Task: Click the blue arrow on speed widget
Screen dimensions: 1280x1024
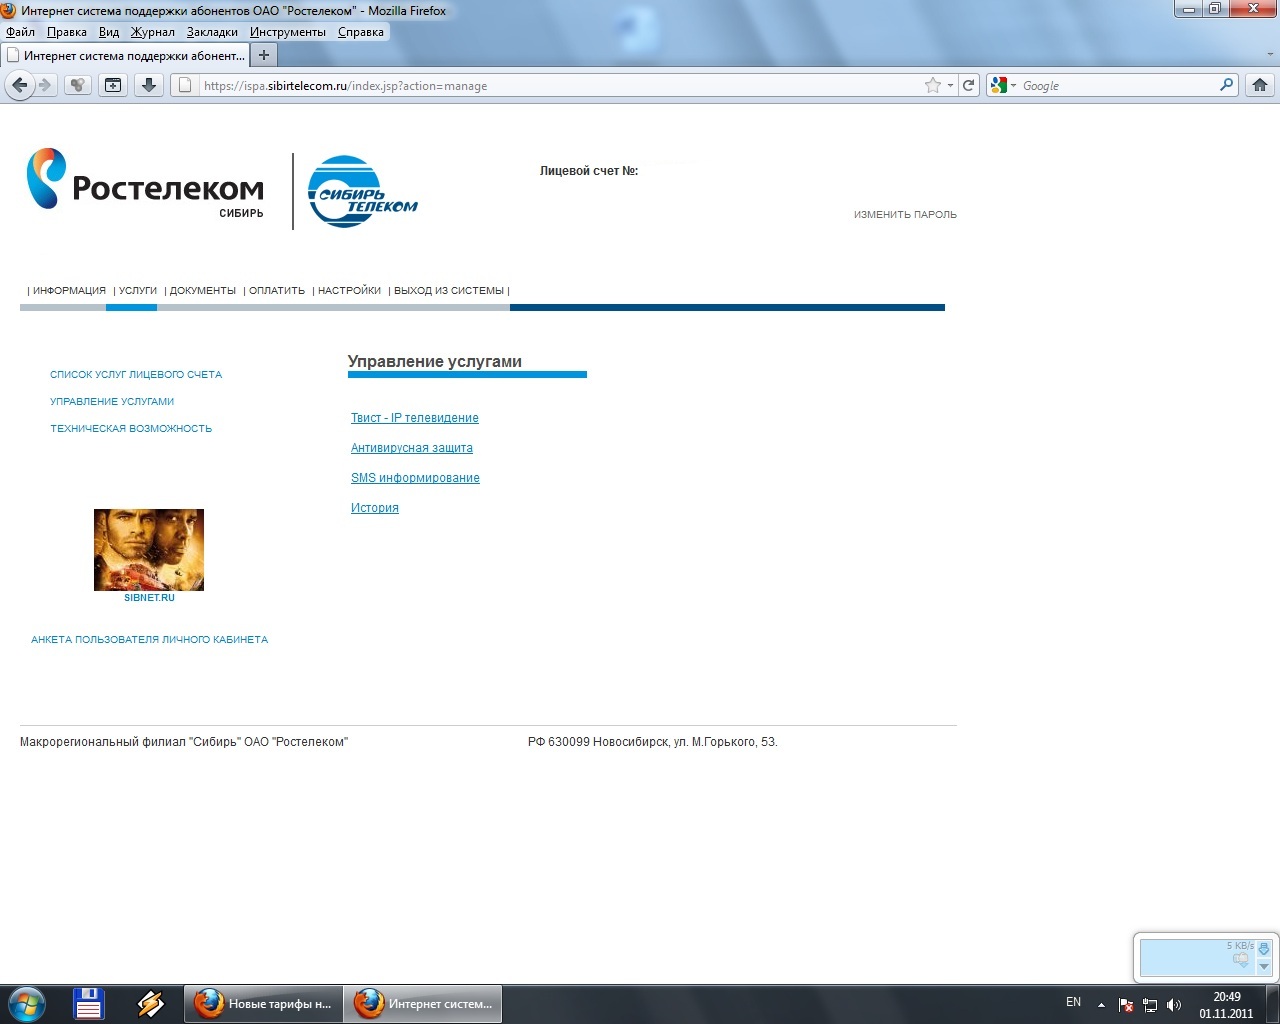Action: 1263,949
